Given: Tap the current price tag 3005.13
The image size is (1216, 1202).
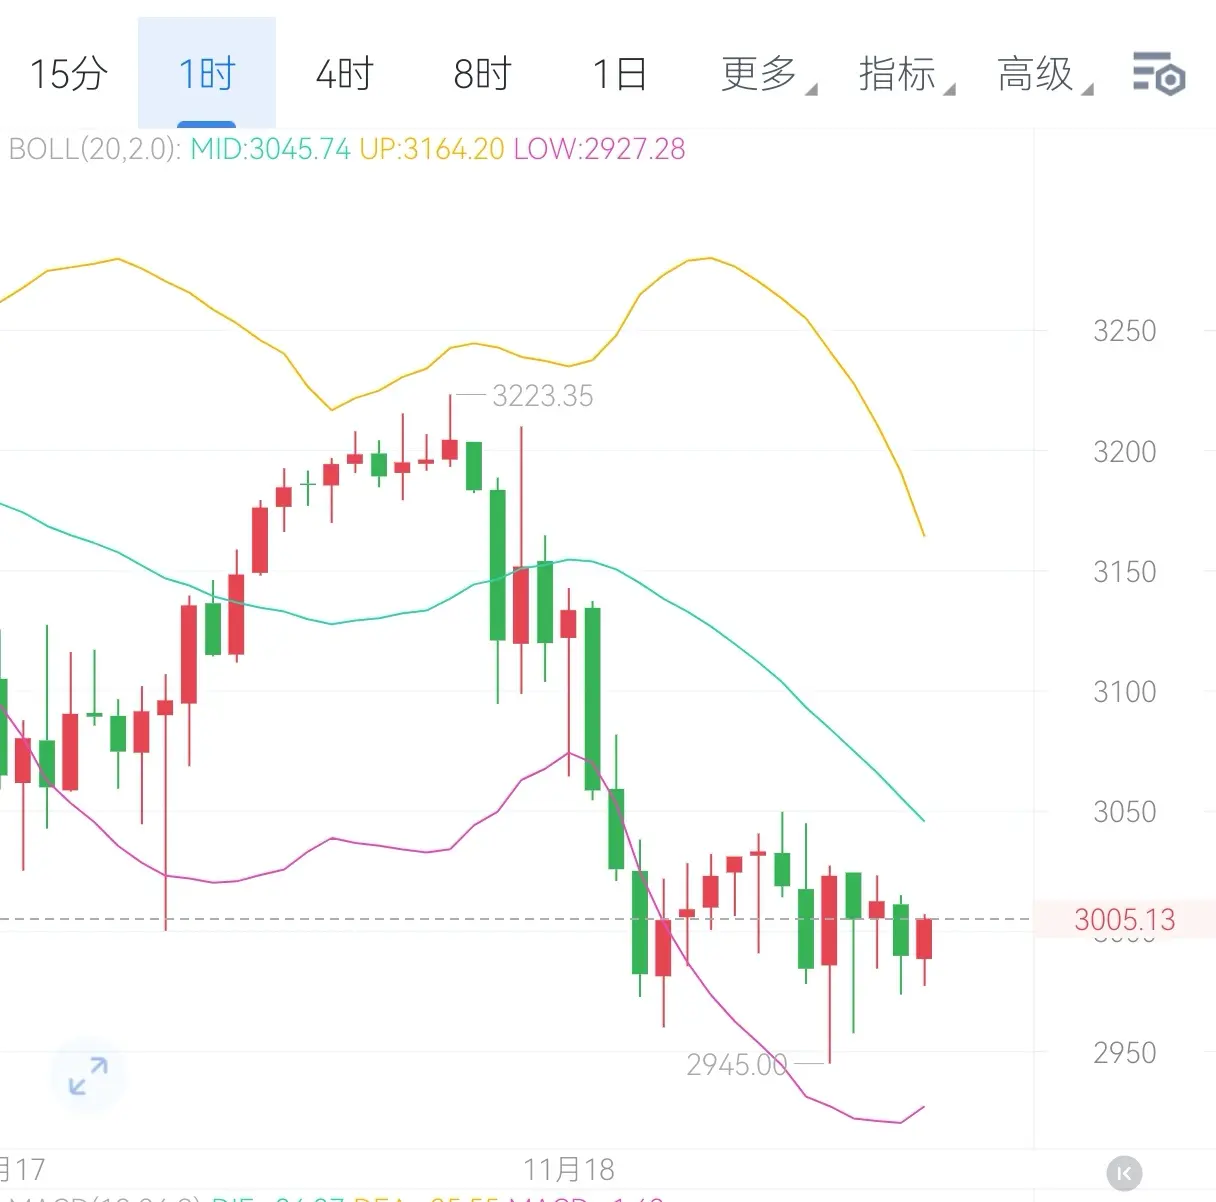Looking at the screenshot, I should [1124, 920].
